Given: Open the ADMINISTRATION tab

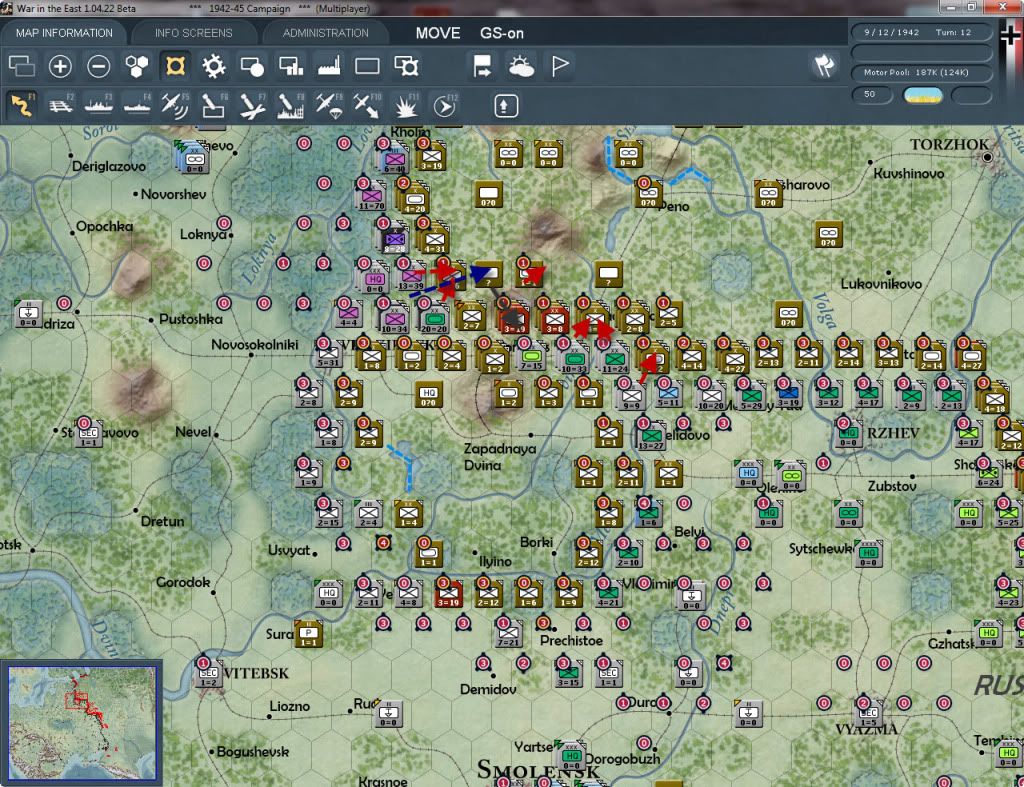Looking at the screenshot, I should 325,33.
